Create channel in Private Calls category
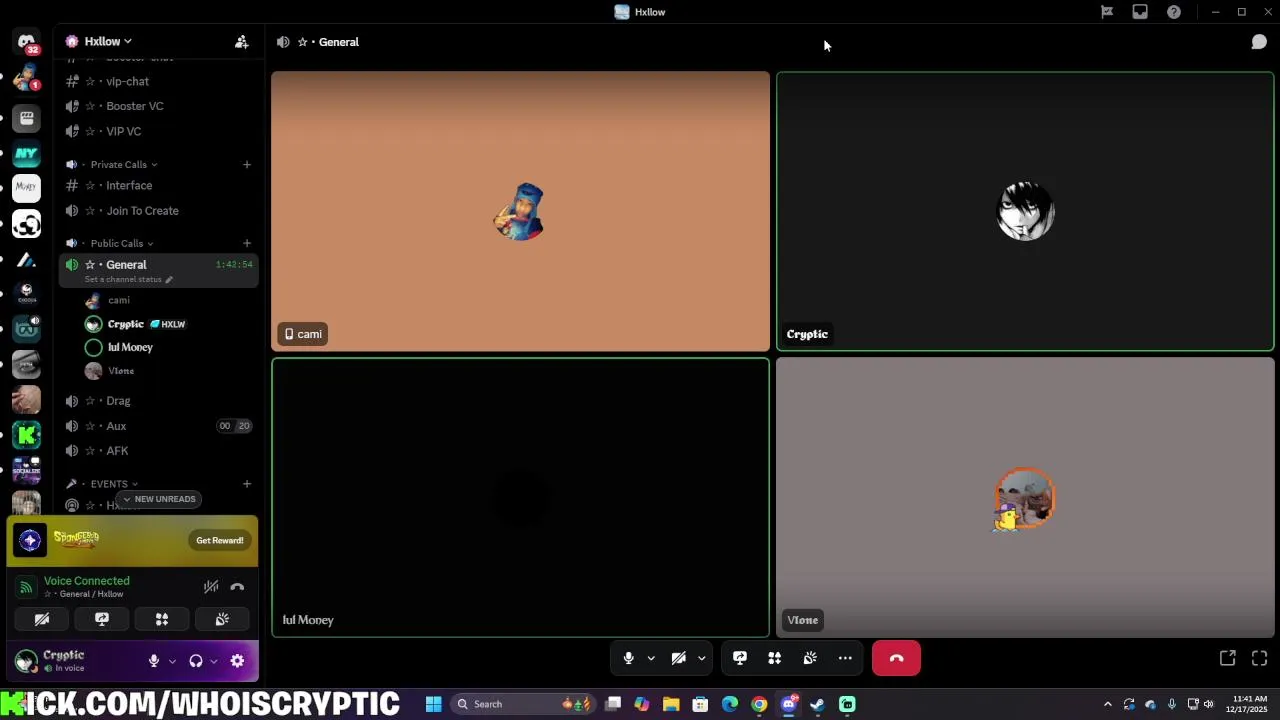 click(247, 164)
